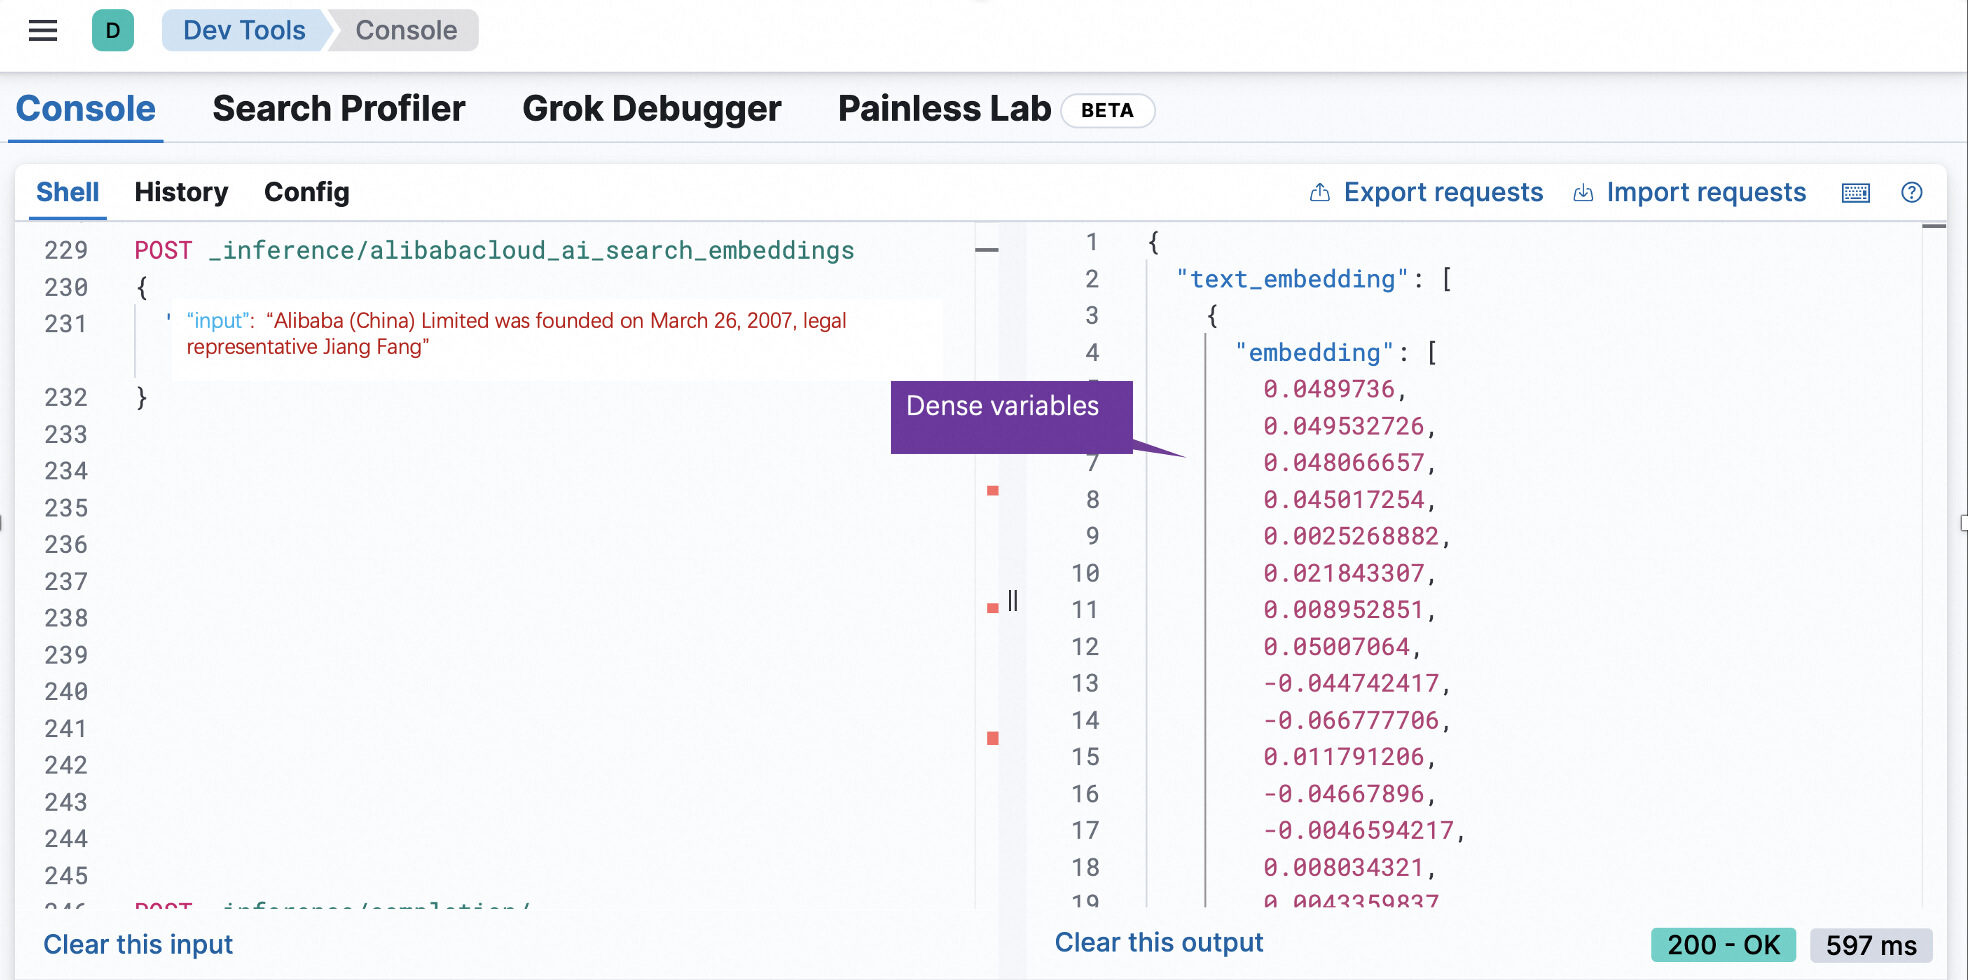Click output value 0.048066657
This screenshot has height=980, width=1968.
tap(1343, 463)
